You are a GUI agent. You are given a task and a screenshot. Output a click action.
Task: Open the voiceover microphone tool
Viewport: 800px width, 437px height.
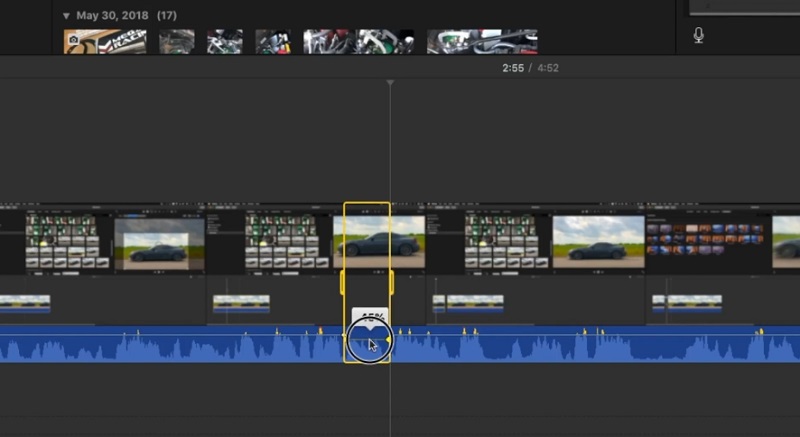(x=698, y=35)
